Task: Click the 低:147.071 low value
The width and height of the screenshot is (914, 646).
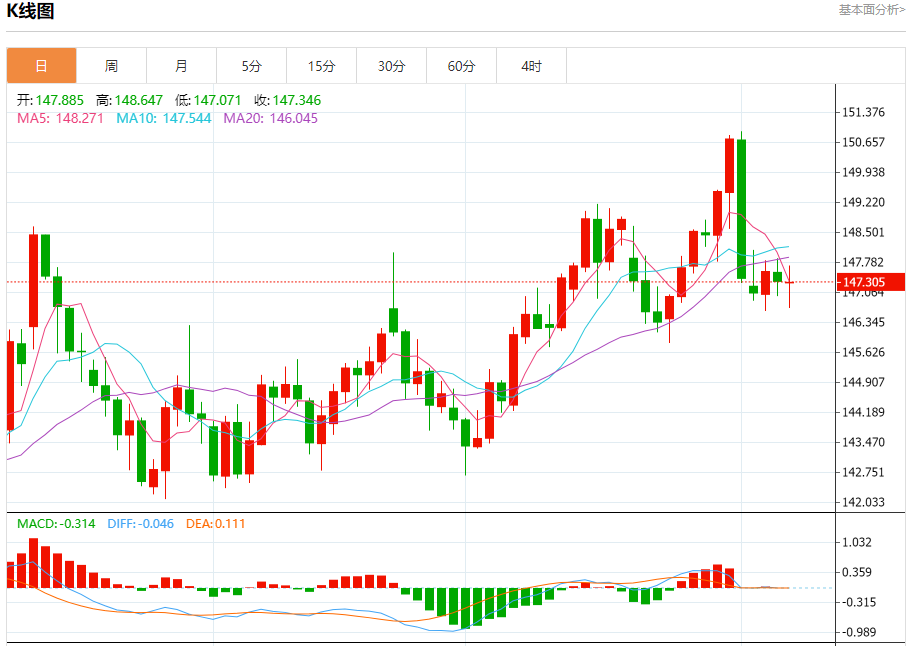Action: (208, 100)
